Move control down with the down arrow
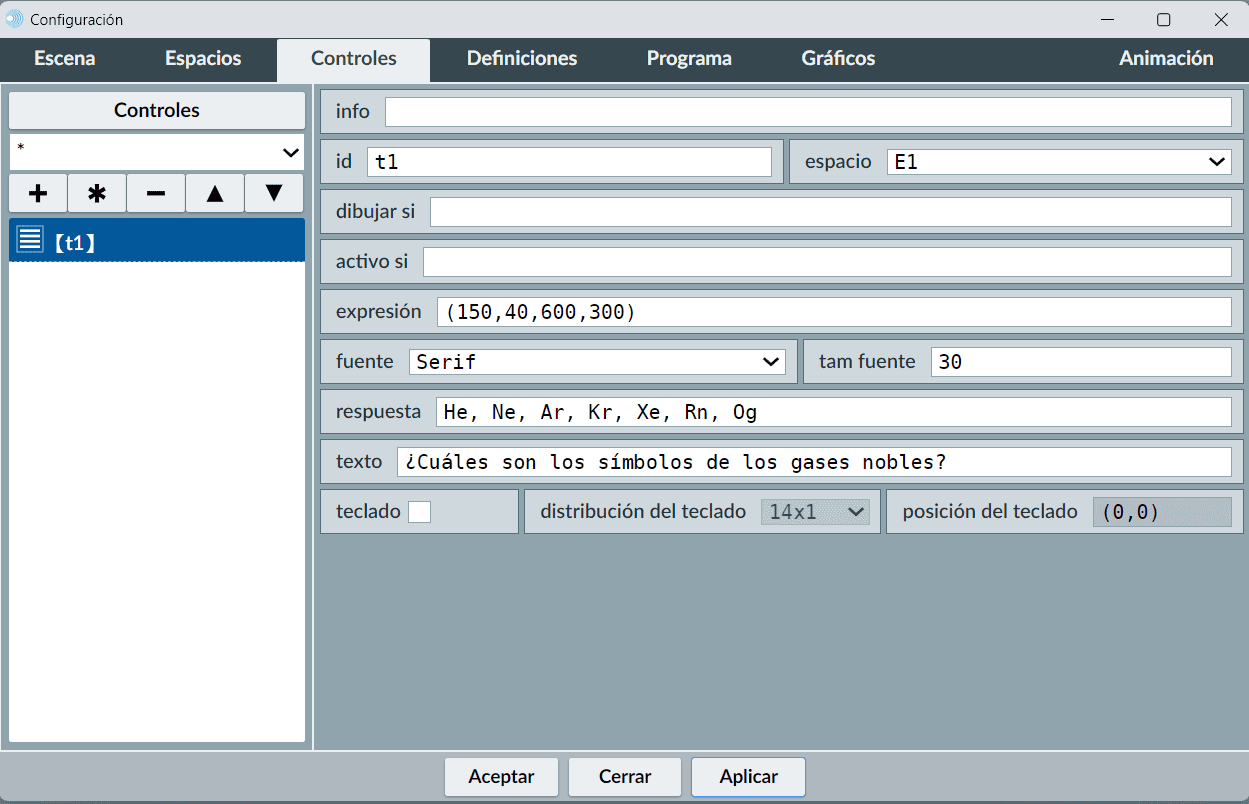The image size is (1249, 804). 274,193
